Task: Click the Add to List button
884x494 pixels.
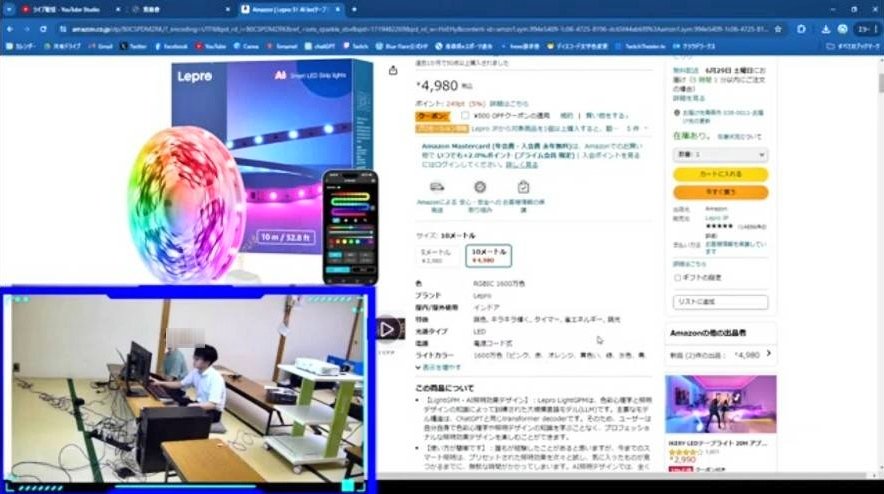Action: coord(720,302)
